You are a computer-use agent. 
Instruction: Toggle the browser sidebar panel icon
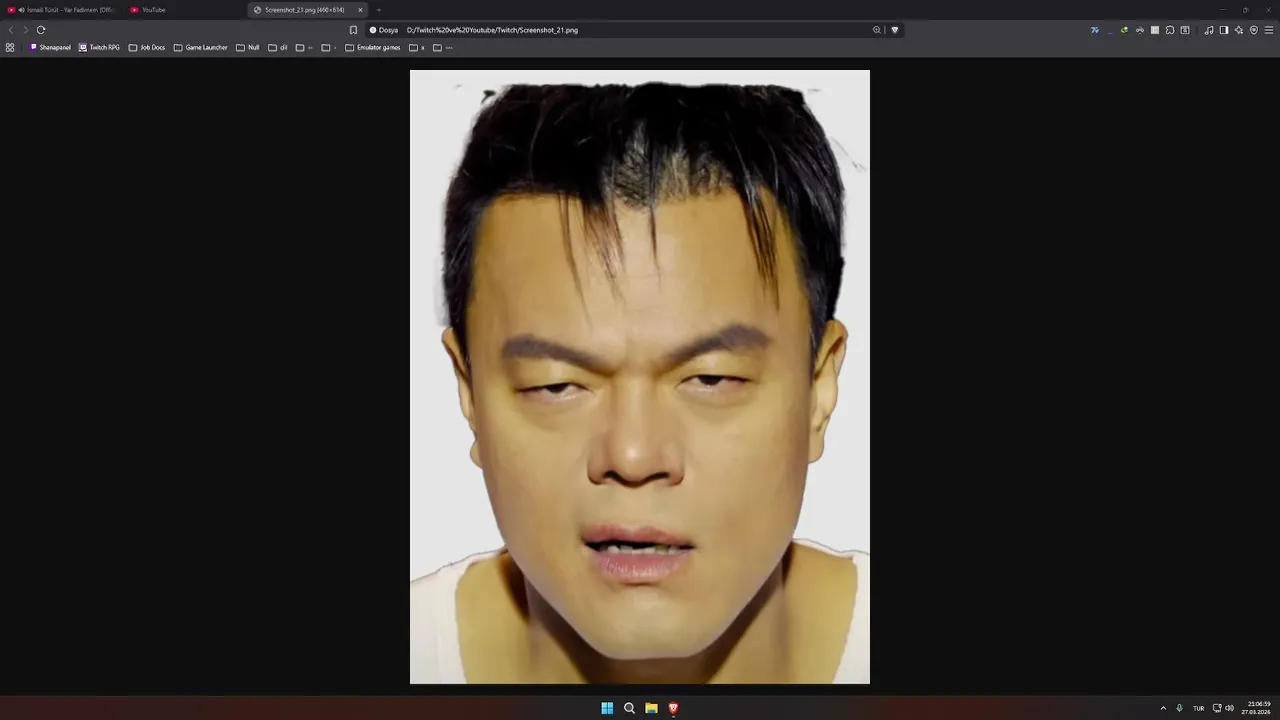pyautogui.click(x=1224, y=30)
